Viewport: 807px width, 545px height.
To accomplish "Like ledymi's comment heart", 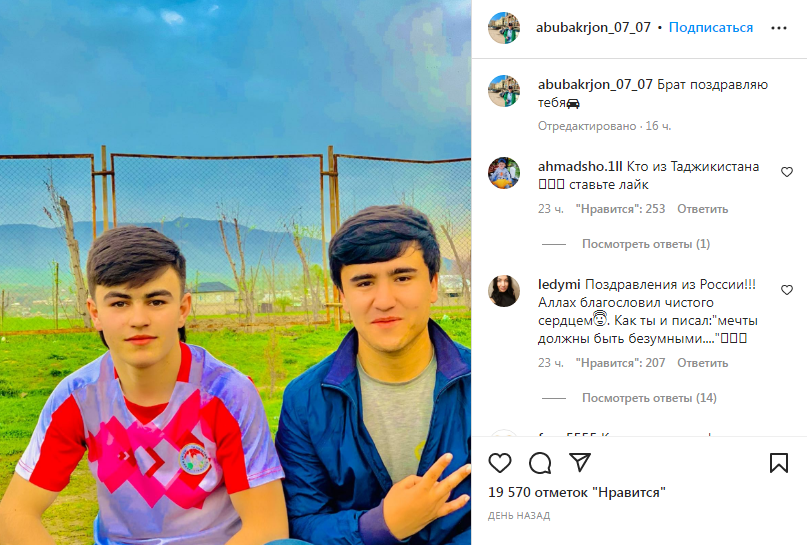I will pos(786,290).
